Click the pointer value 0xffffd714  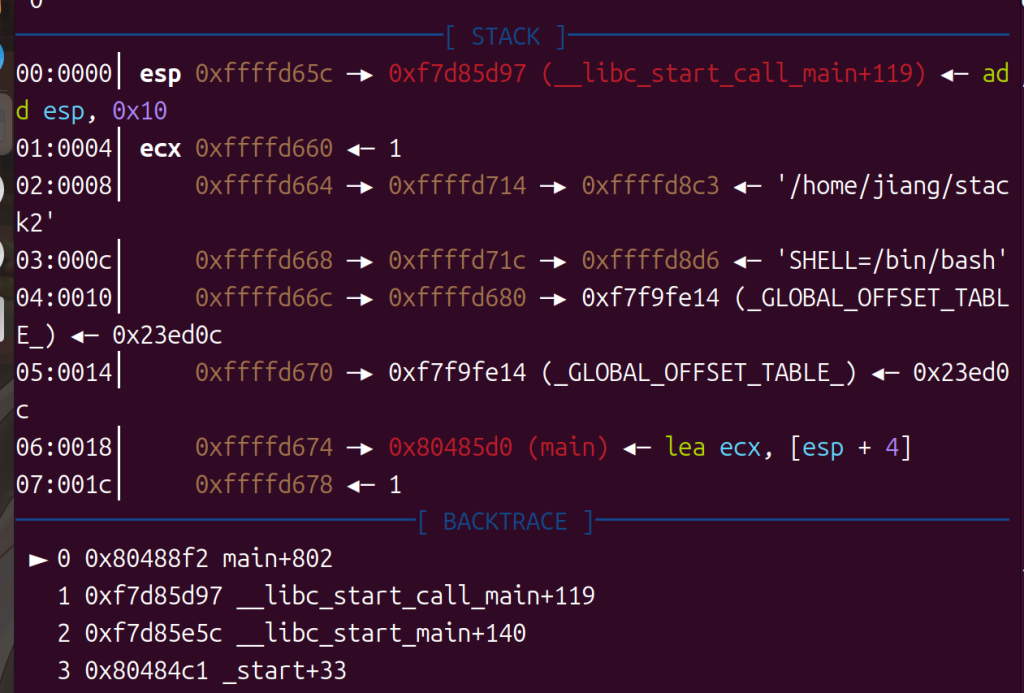pos(457,186)
